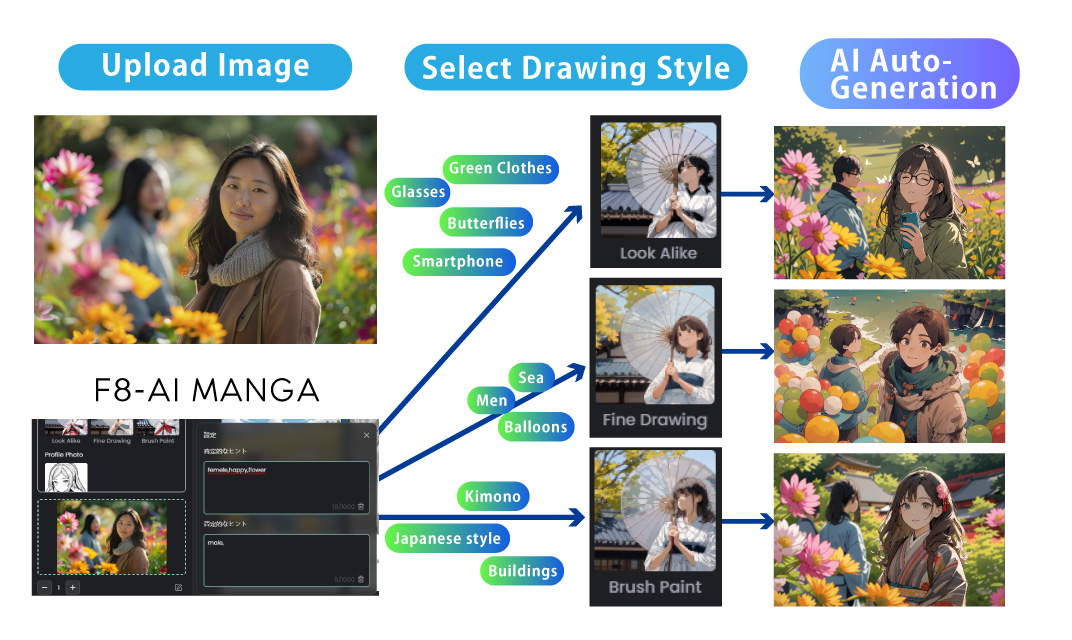This screenshot has height=640, width=1072.
Task: Open the generated image with kimono girl
Action: (889, 530)
